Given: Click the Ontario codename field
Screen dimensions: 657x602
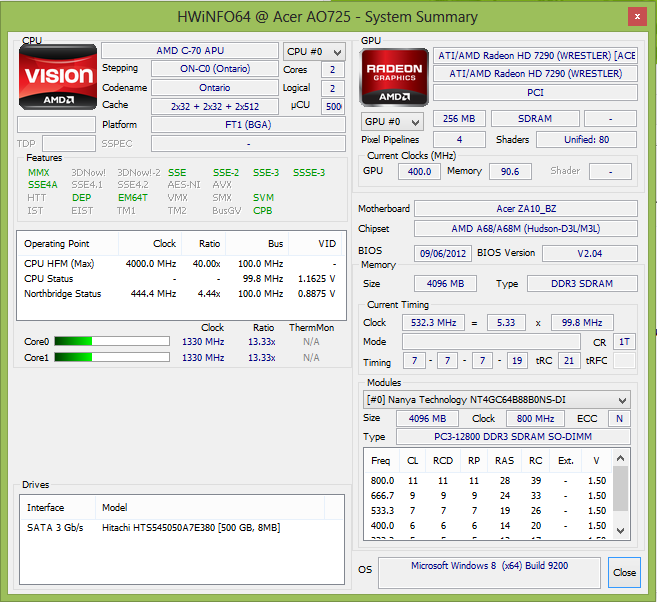Looking at the screenshot, I should [215, 88].
